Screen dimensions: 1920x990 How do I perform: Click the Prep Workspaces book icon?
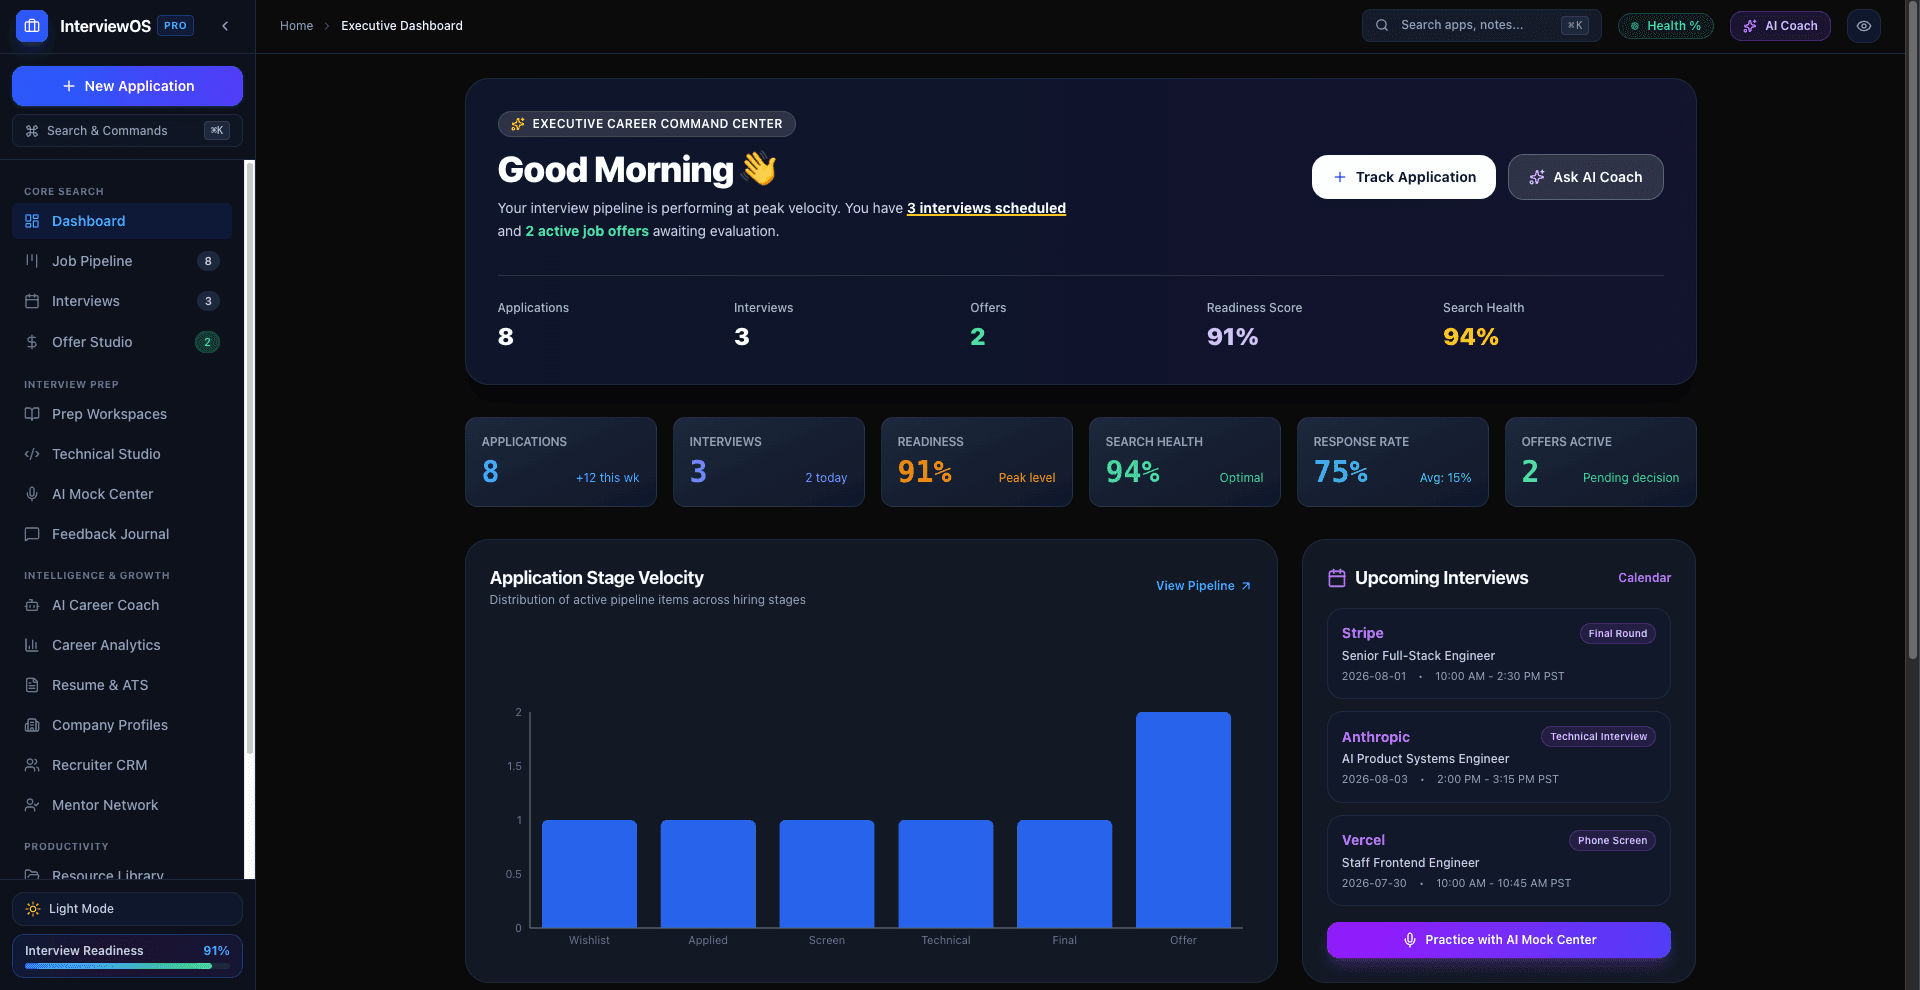(32, 414)
